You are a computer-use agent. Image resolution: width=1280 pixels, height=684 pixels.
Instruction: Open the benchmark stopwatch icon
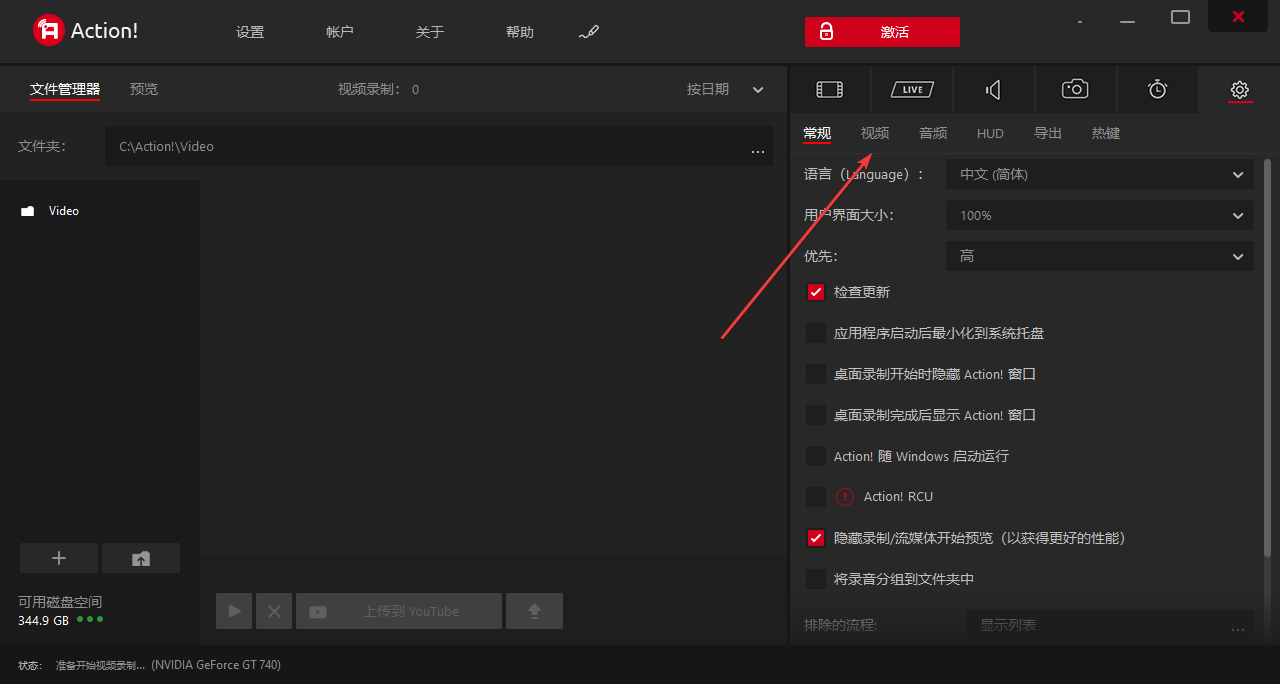pyautogui.click(x=1157, y=90)
